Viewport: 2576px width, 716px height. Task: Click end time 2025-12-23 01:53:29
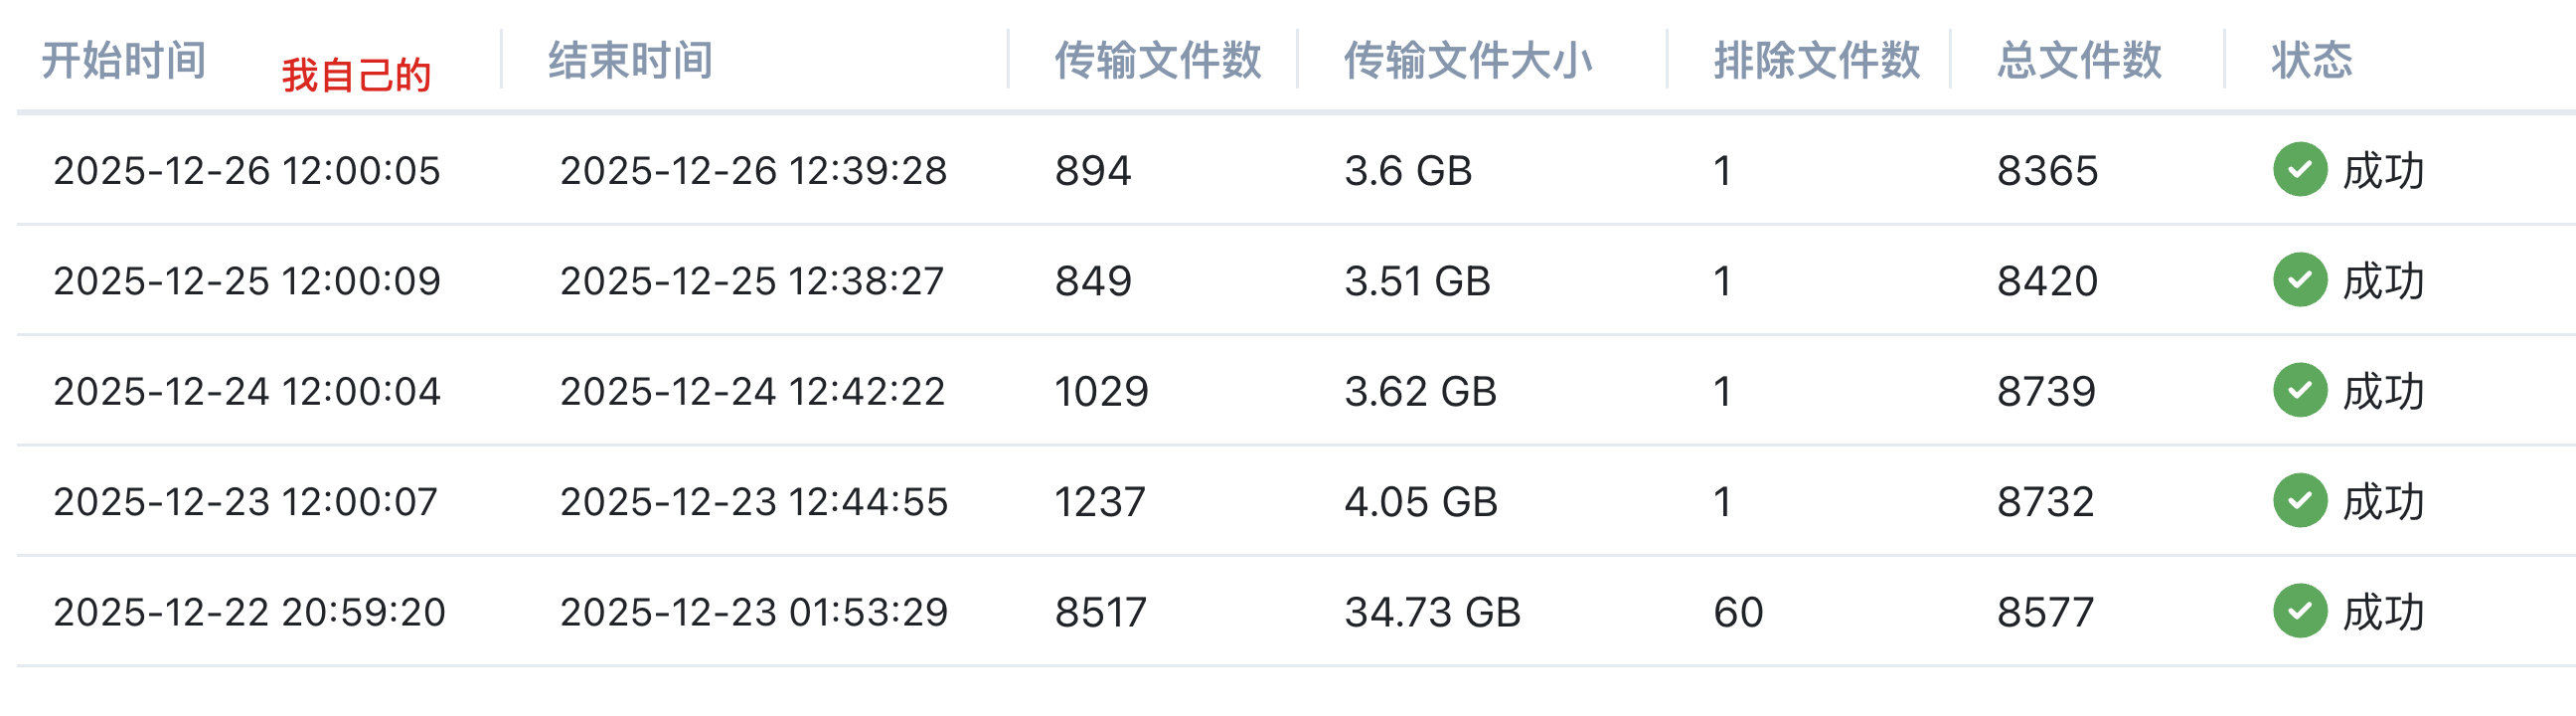pyautogui.click(x=753, y=612)
